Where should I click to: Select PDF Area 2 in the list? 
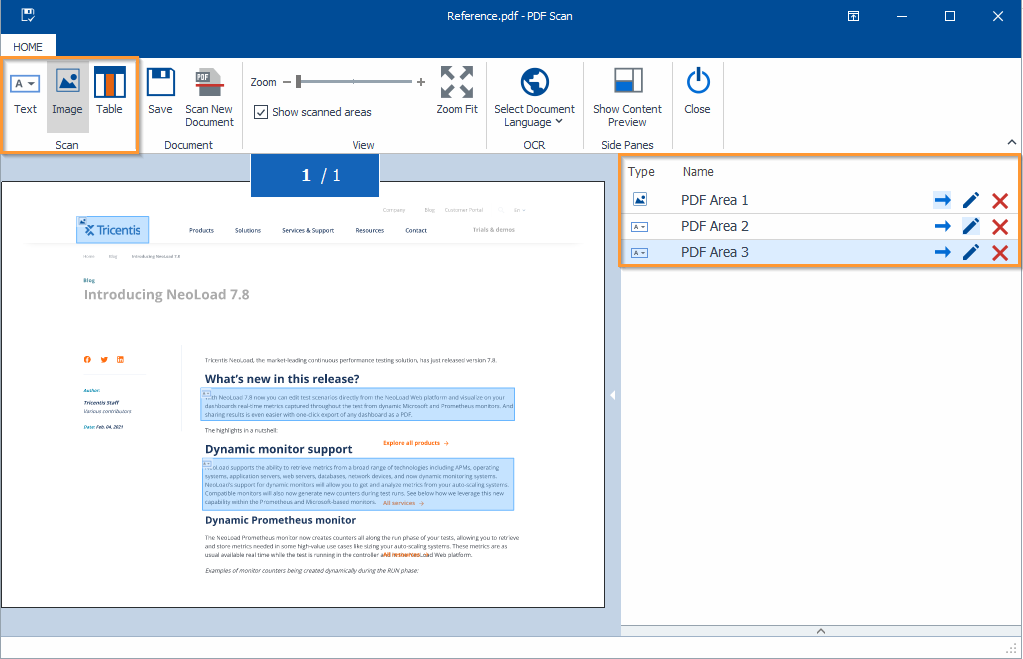(x=715, y=226)
